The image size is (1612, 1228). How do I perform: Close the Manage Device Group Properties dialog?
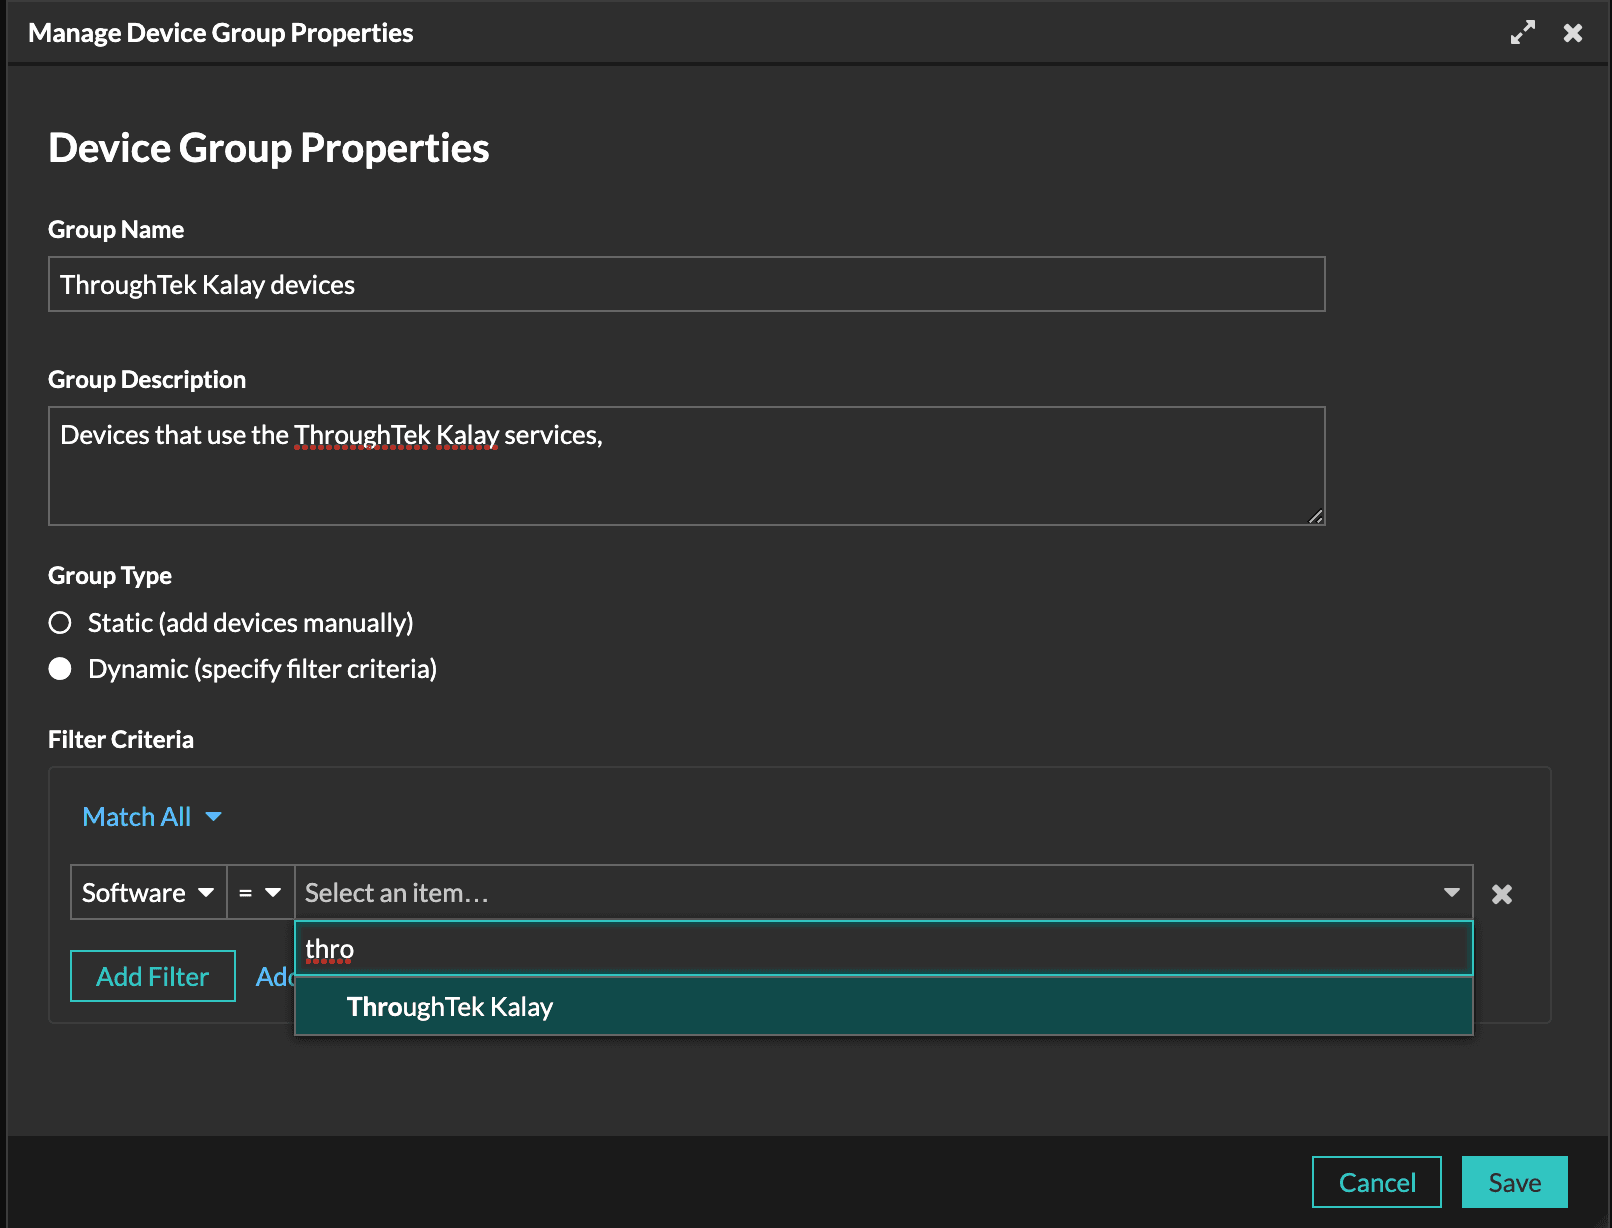[1573, 33]
